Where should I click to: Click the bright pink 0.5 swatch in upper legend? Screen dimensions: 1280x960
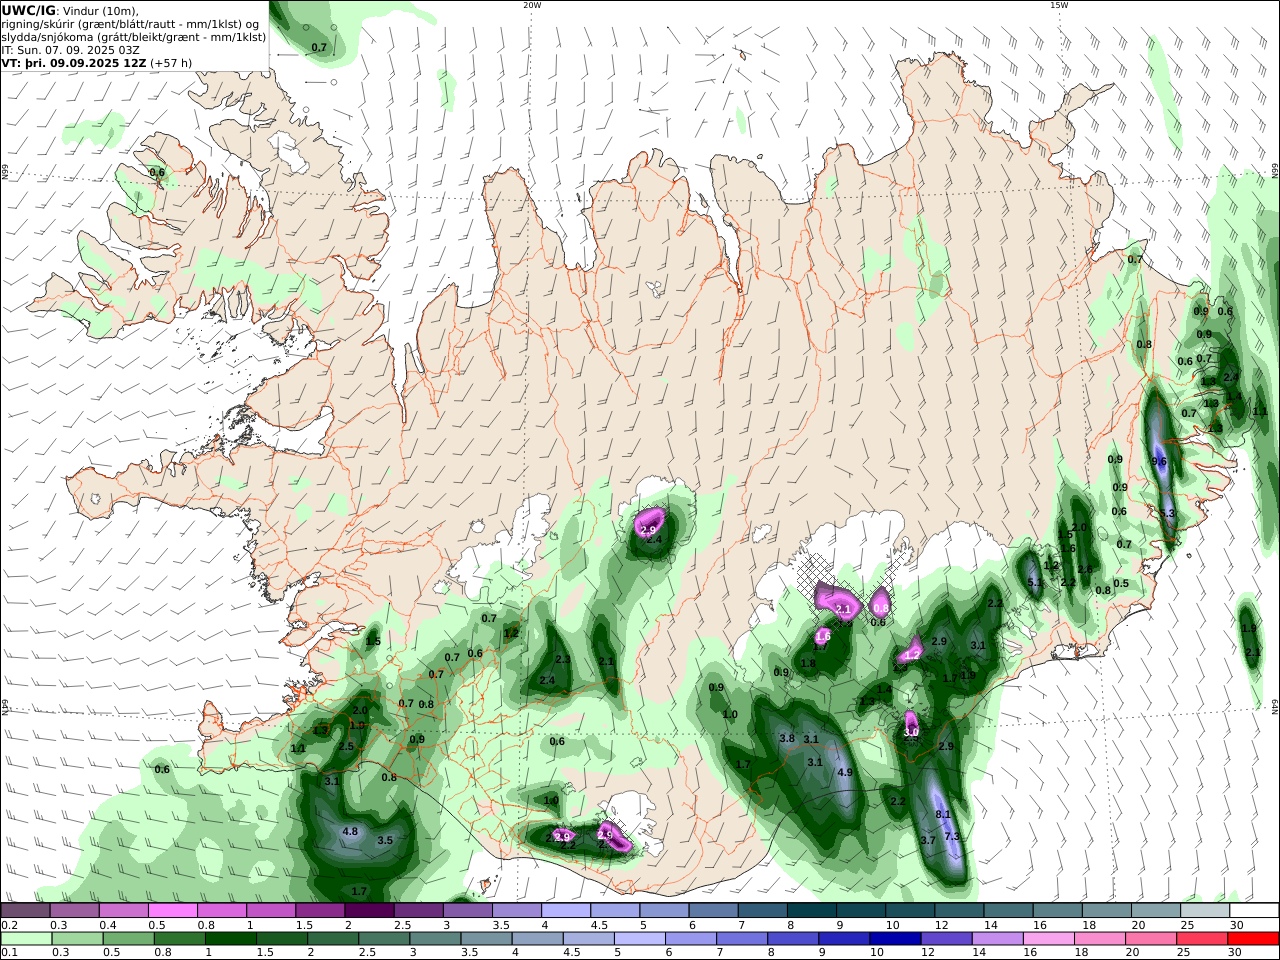172,910
